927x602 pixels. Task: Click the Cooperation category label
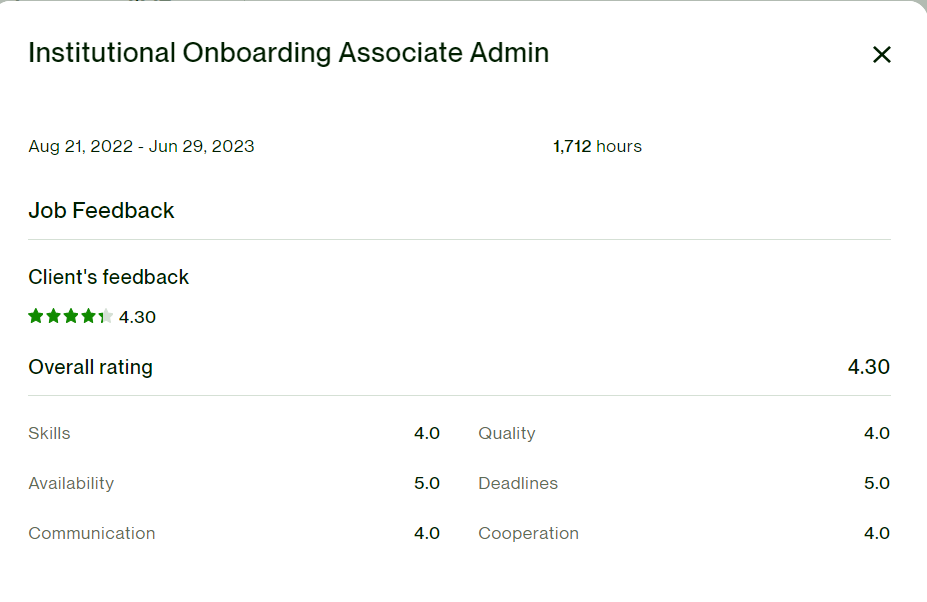tap(528, 534)
